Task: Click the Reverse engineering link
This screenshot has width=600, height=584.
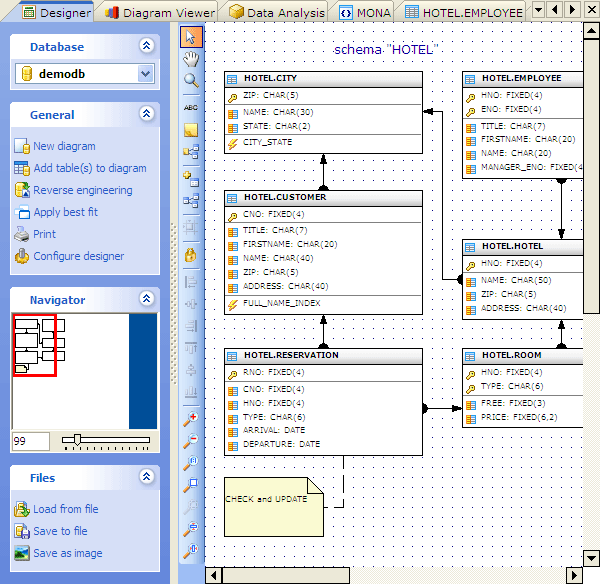Action: point(82,190)
